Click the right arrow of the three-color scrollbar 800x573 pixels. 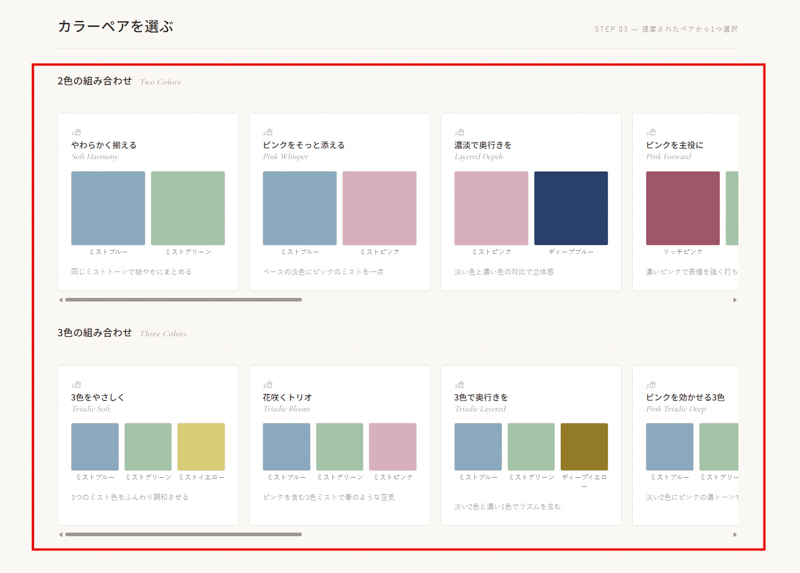coord(735,535)
